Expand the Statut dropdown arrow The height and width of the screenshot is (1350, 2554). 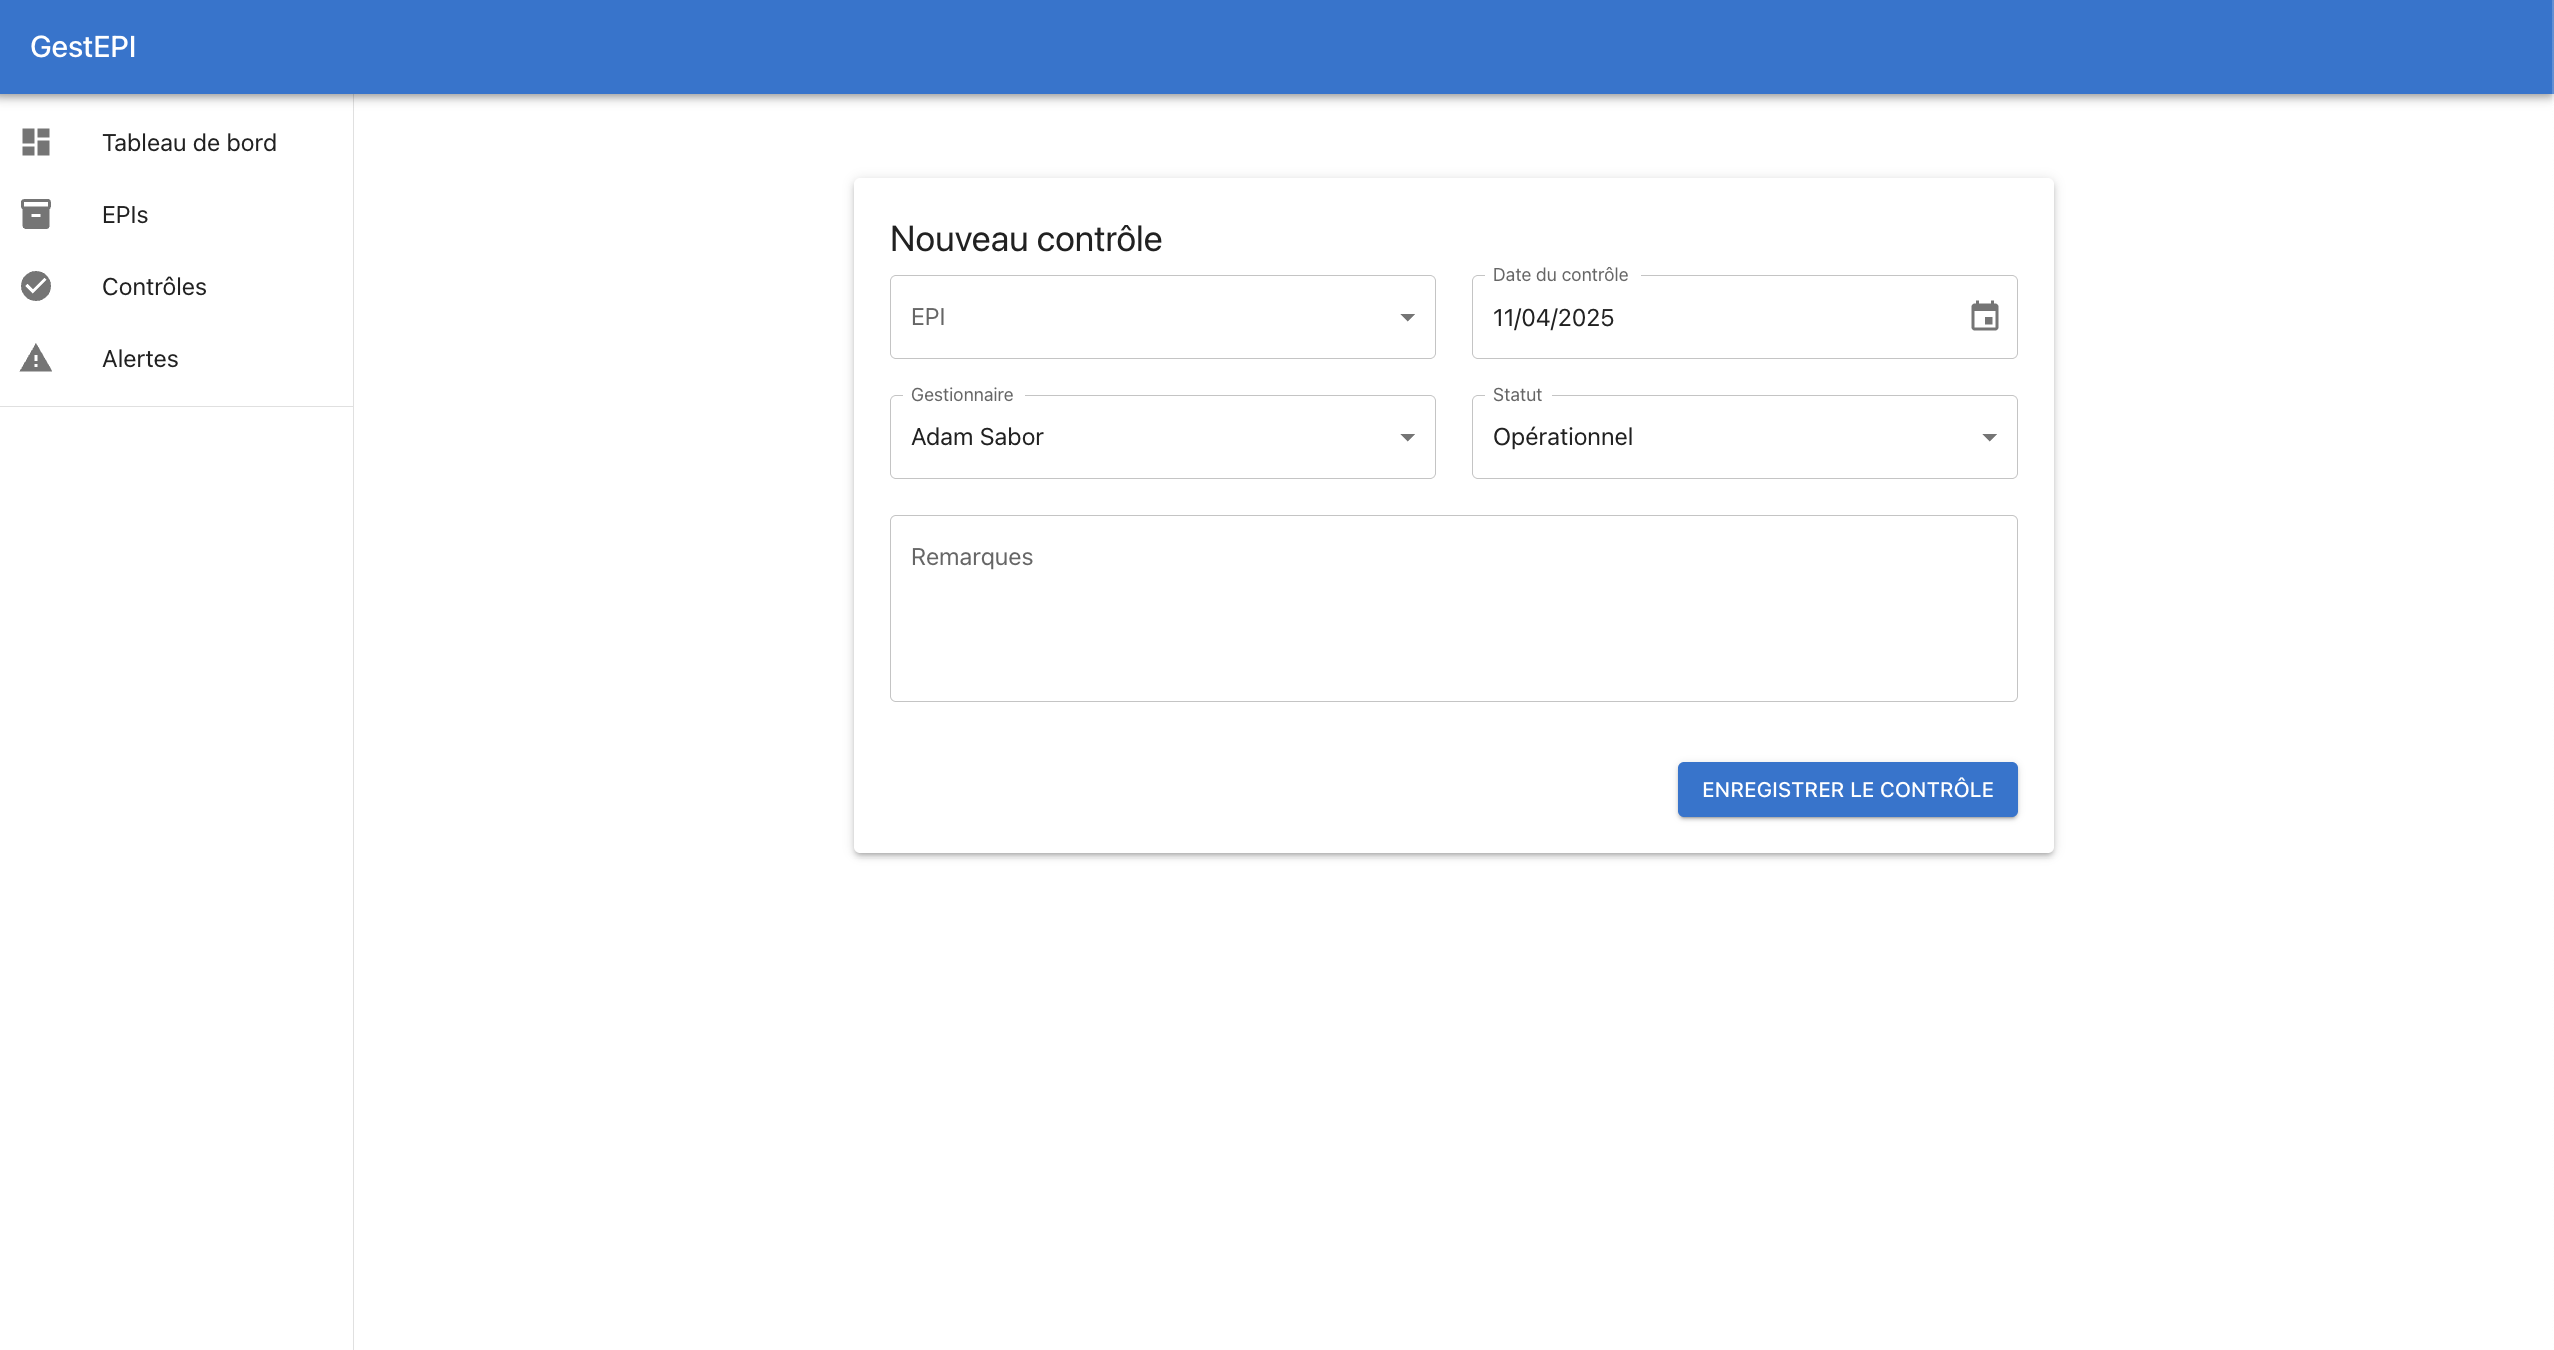1989,438
